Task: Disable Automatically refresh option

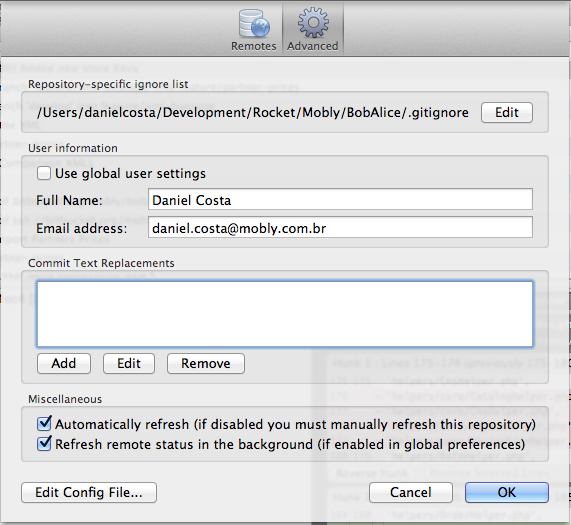Action: tap(44, 424)
